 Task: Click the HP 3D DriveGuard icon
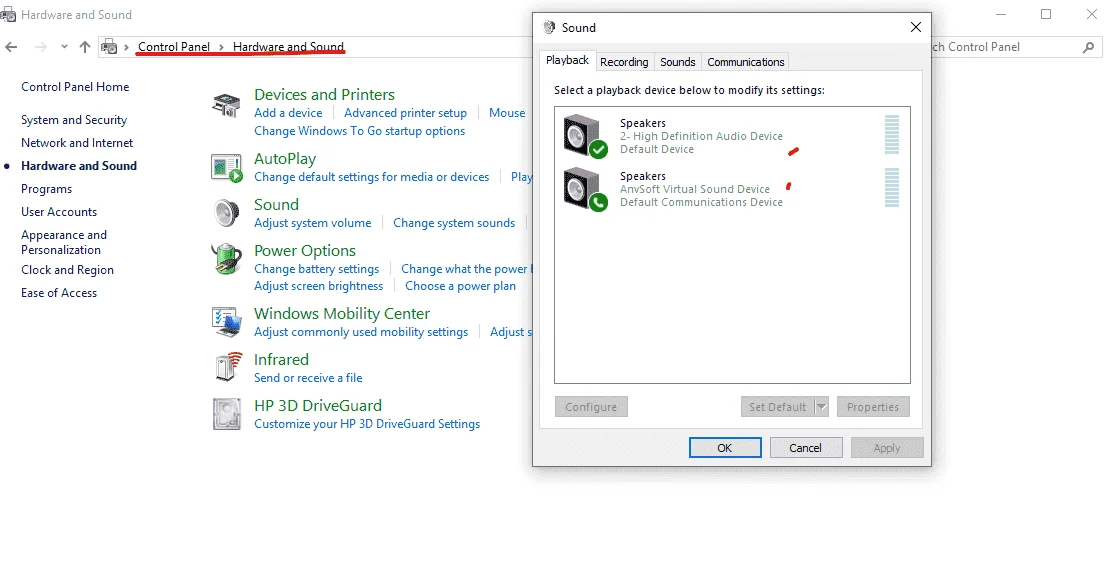[x=227, y=414]
